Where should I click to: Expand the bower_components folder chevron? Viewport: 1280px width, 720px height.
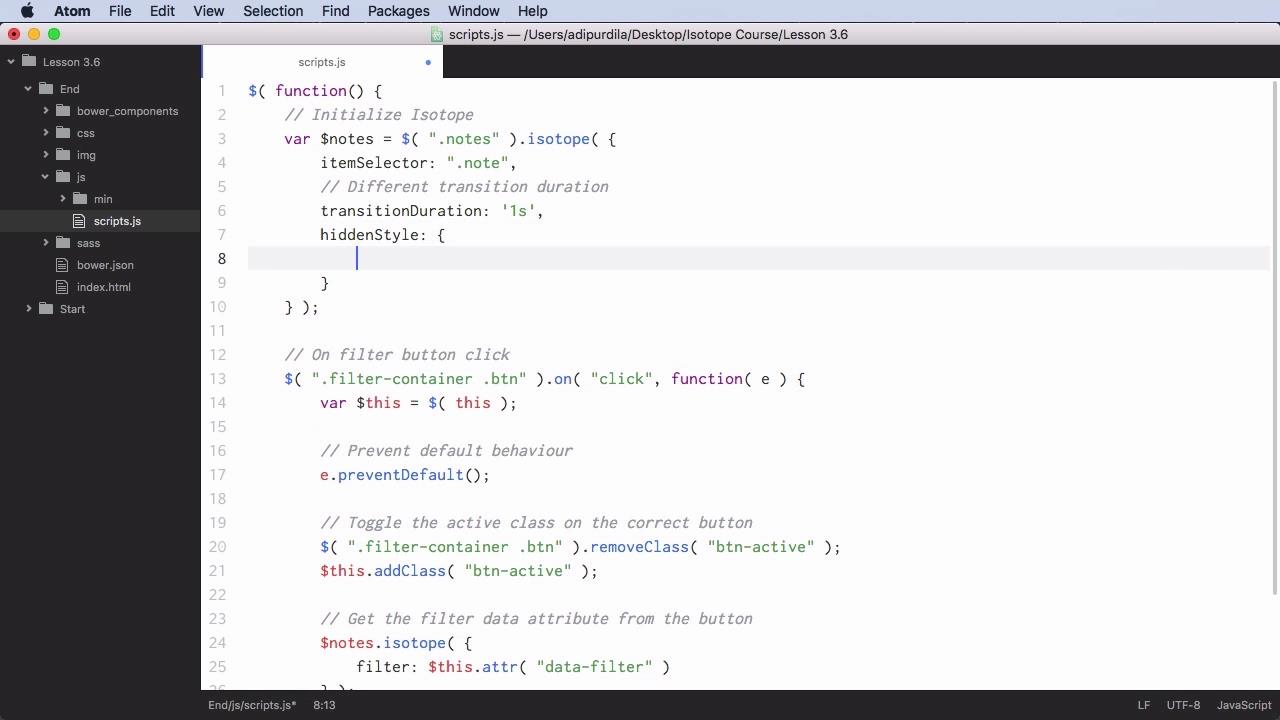[46, 111]
